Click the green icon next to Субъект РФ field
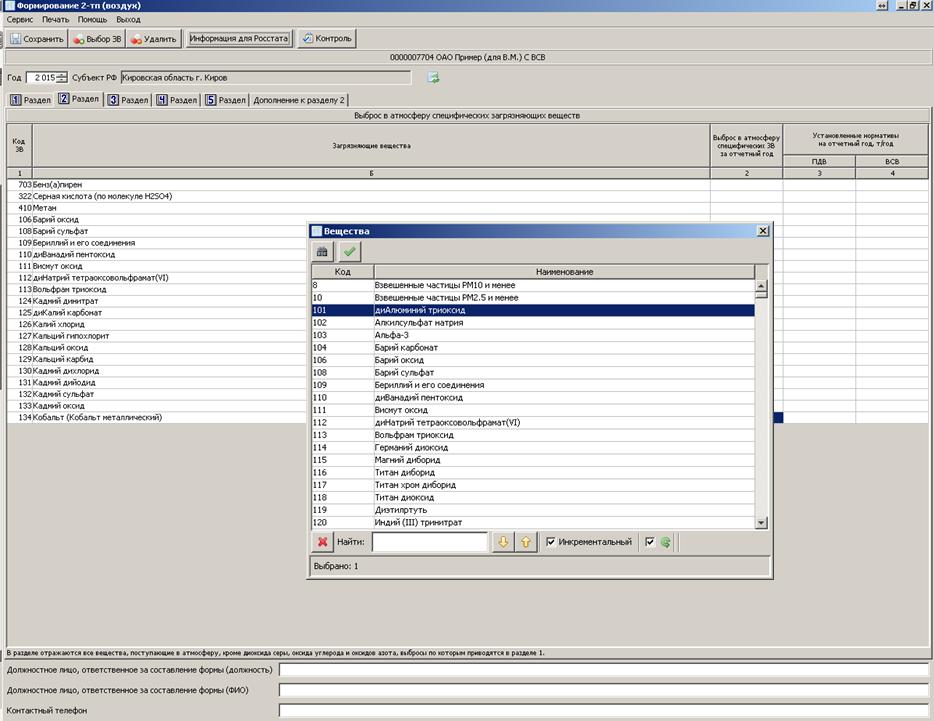 [434, 77]
